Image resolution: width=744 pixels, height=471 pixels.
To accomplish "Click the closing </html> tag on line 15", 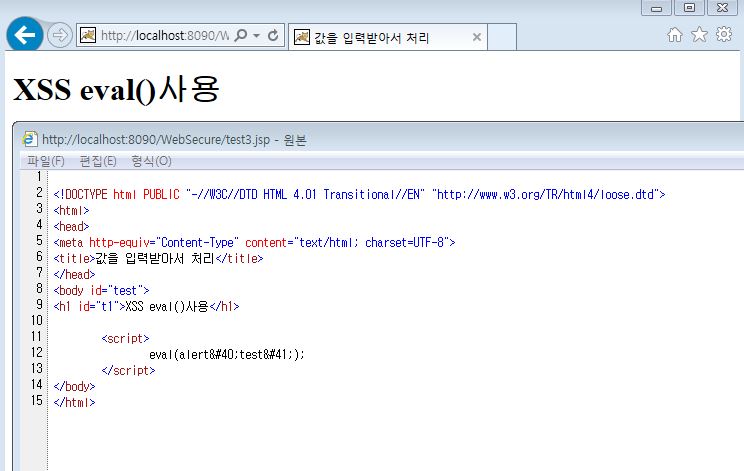I will [x=74, y=403].
